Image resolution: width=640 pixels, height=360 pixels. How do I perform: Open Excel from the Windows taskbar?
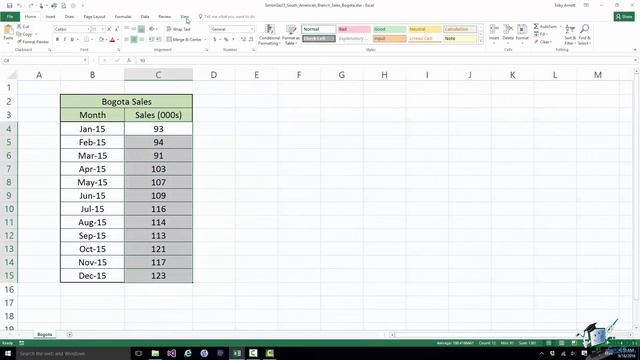pyautogui.click(x=237, y=353)
